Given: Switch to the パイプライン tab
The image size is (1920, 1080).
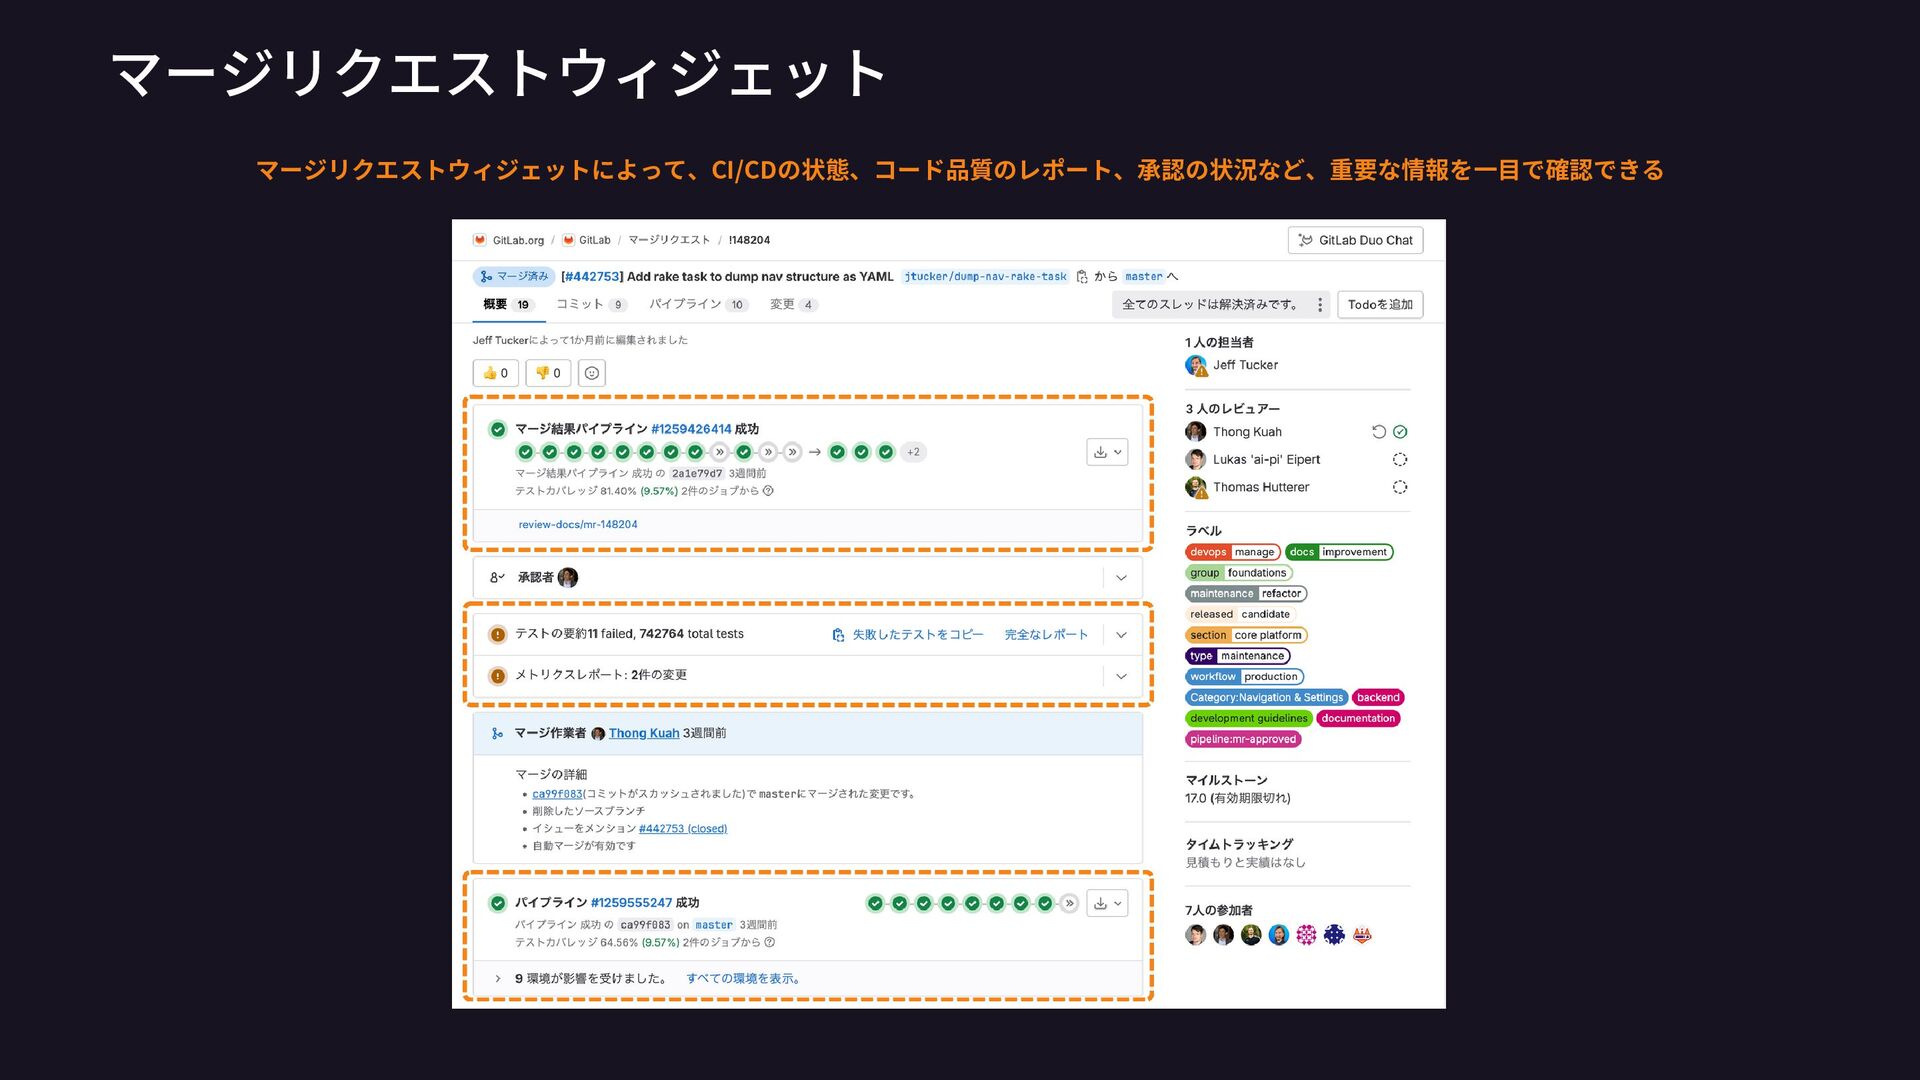Looking at the screenshot, I should click(685, 305).
